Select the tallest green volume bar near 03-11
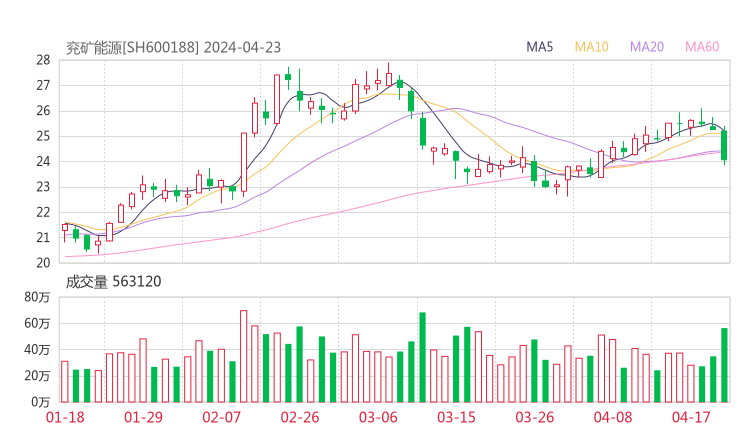Image resolution: width=740 pixels, height=440 pixels. point(422,357)
